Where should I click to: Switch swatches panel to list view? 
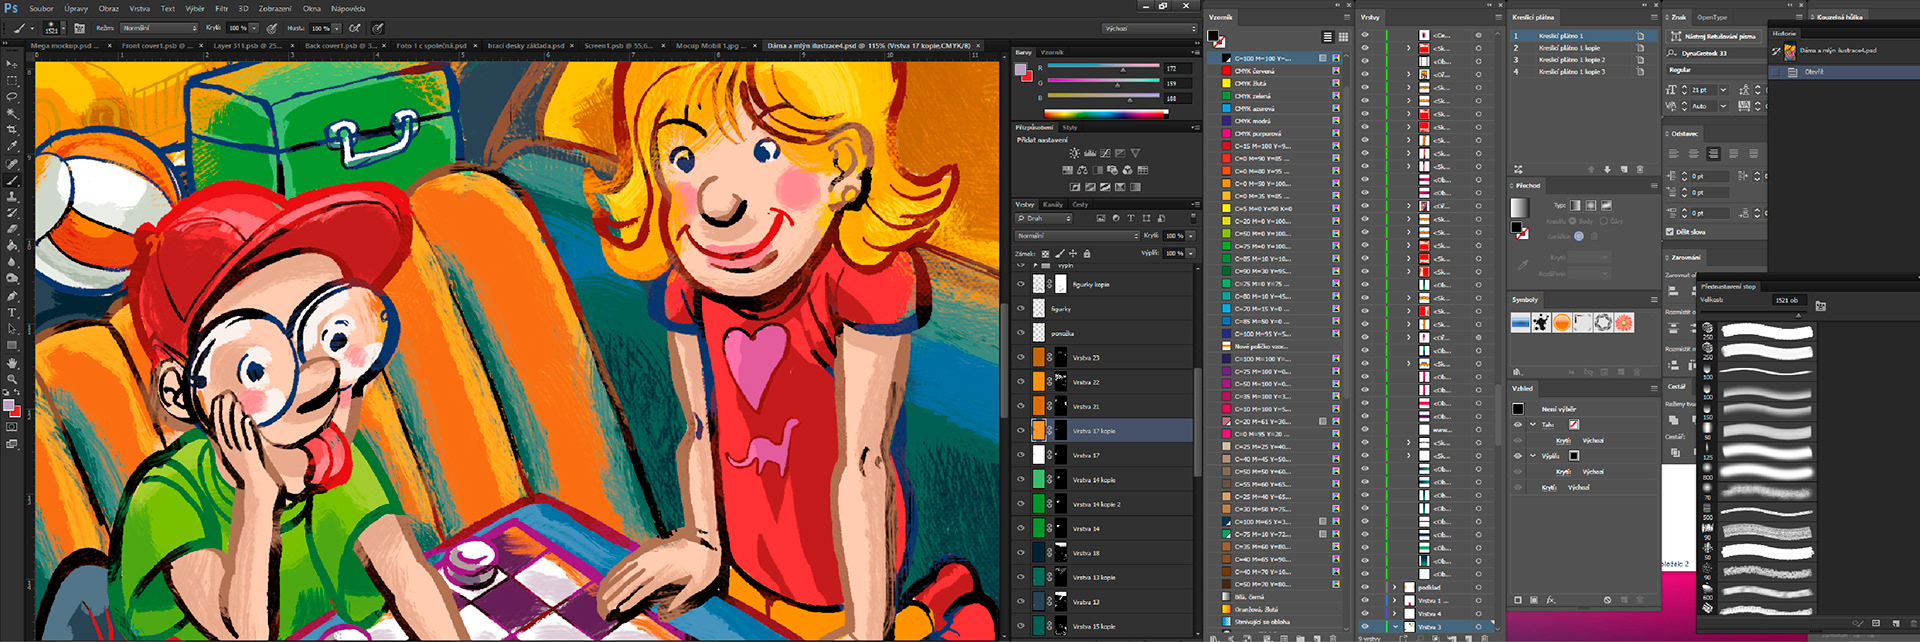coord(1327,37)
